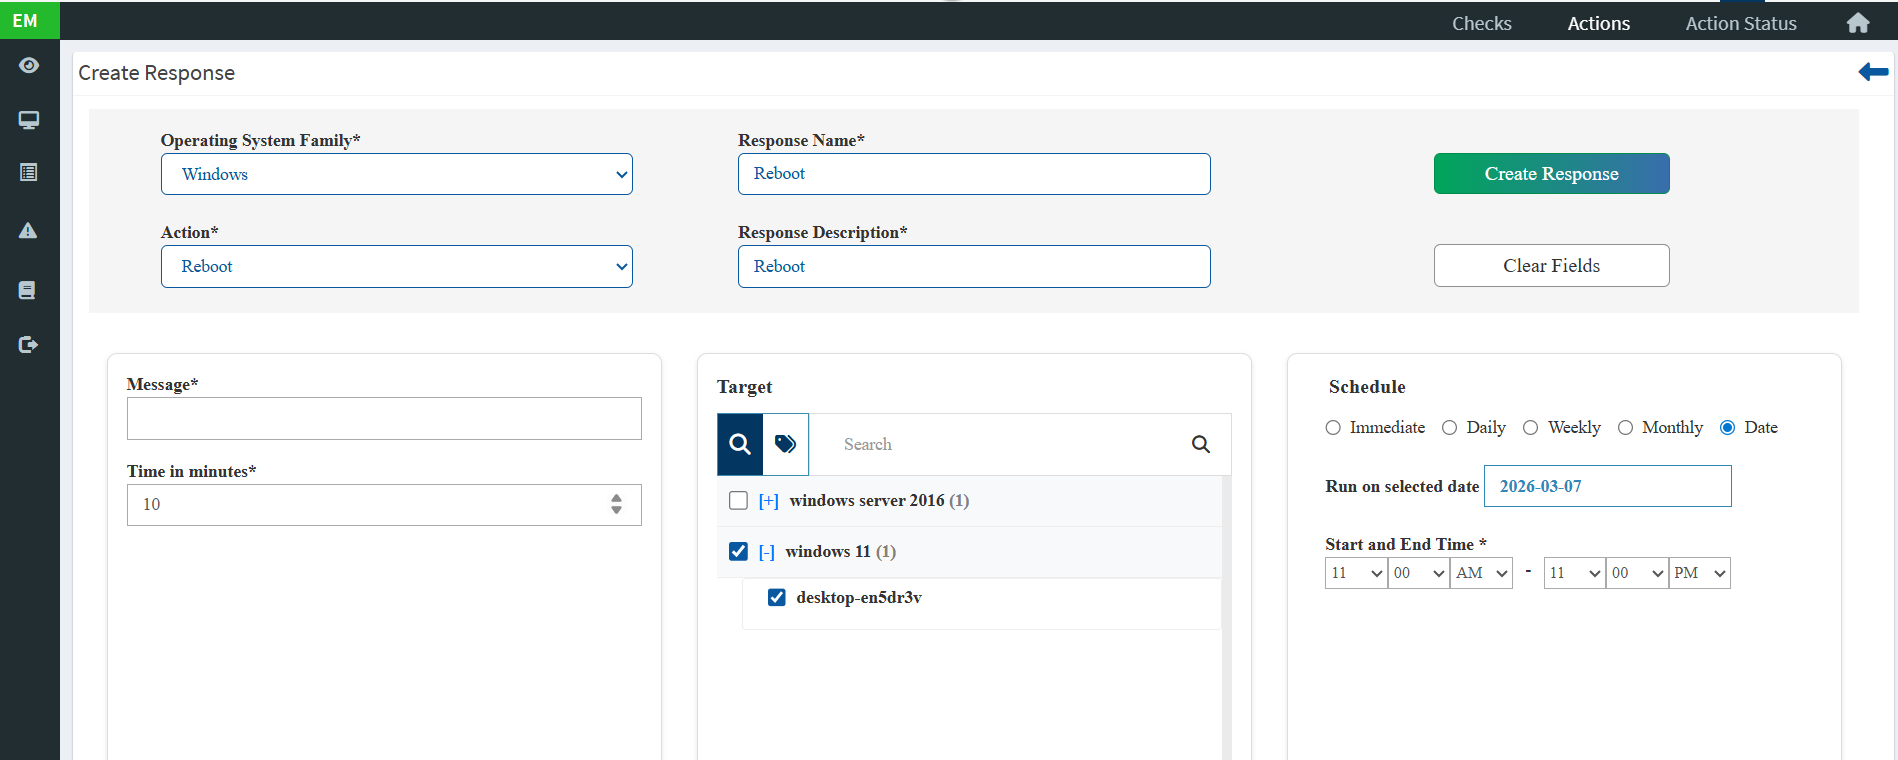The width and height of the screenshot is (1898, 760).
Task: Check the windows server 2016 checkbox
Action: point(739,501)
